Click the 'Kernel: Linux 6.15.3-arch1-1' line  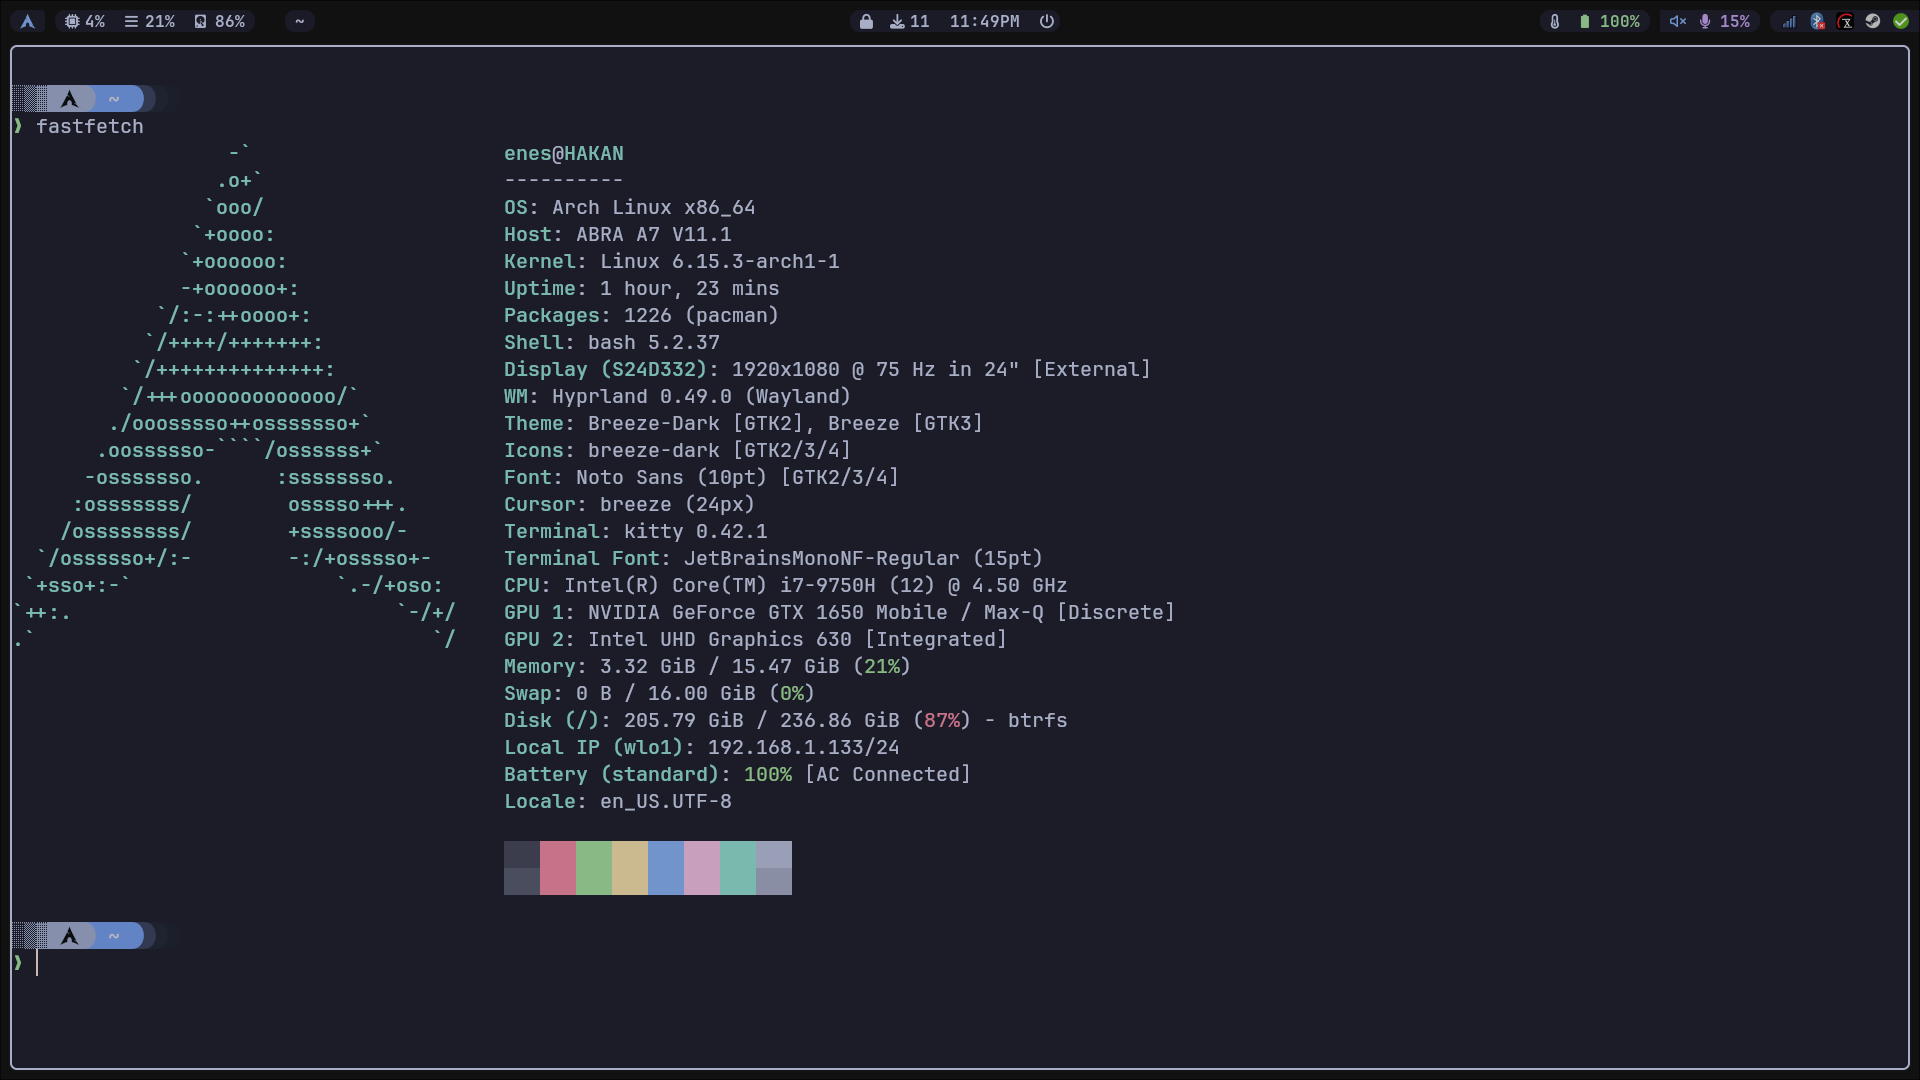pyautogui.click(x=672, y=262)
